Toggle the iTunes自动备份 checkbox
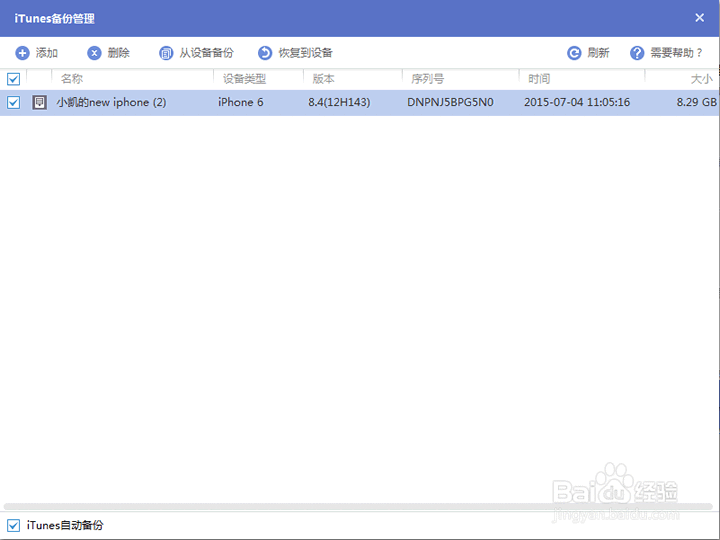 click(x=13, y=525)
